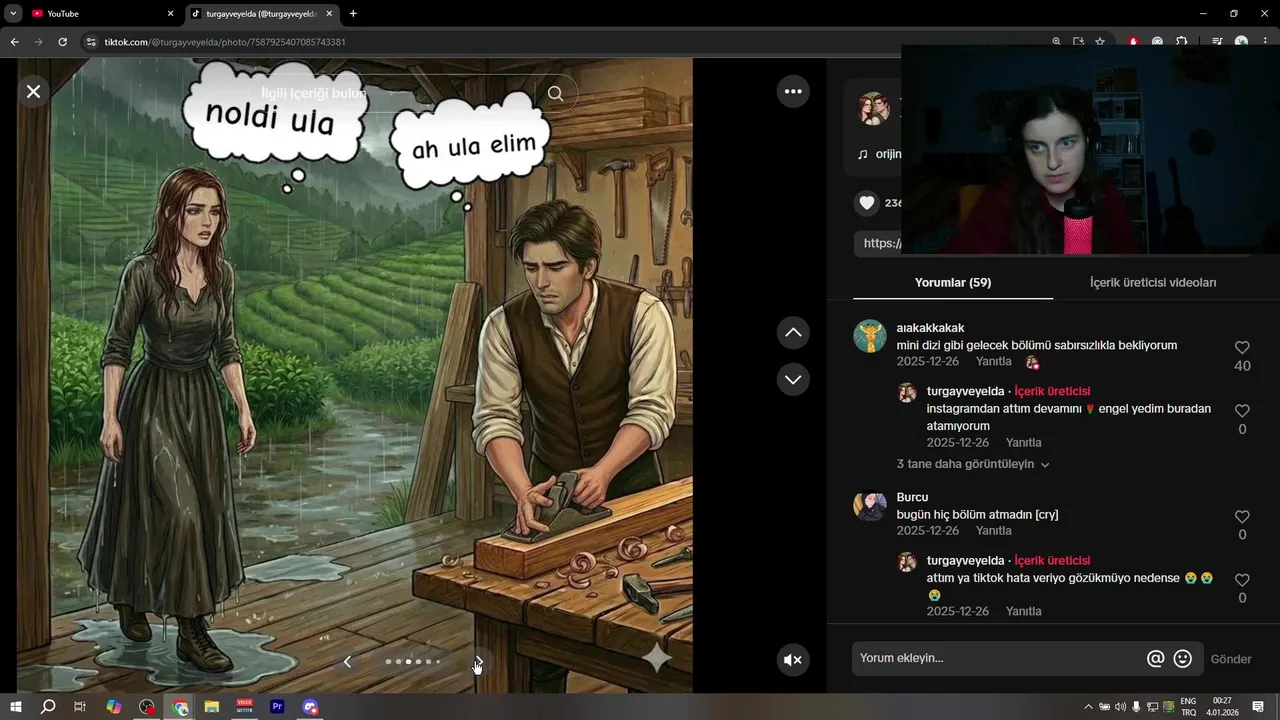The height and width of the screenshot is (720, 1280).
Task: Open the Chrome extensions puzzle icon
Action: [1181, 42]
